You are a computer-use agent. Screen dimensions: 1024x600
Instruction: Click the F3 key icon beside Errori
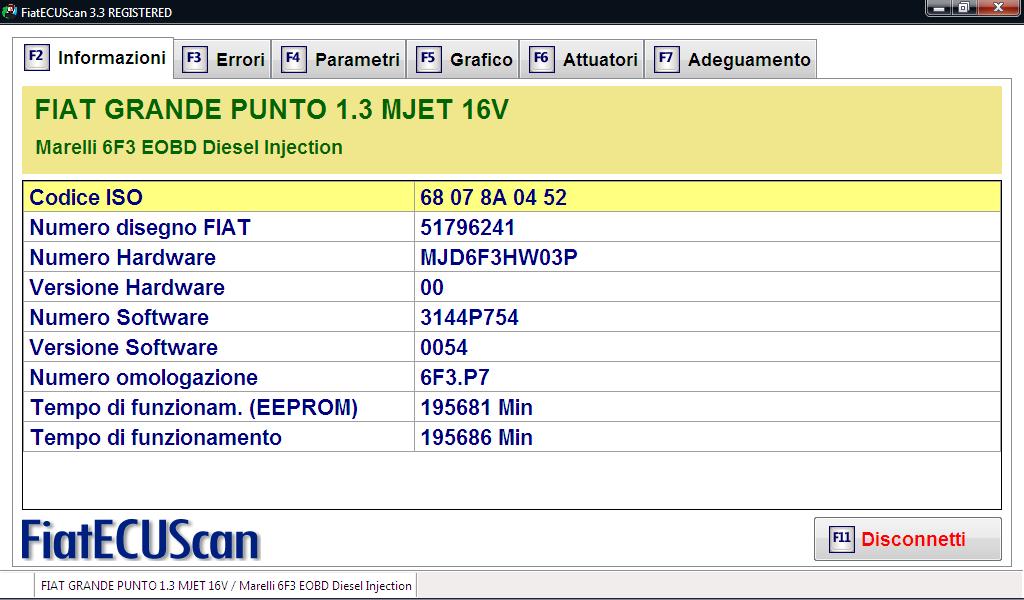point(194,59)
